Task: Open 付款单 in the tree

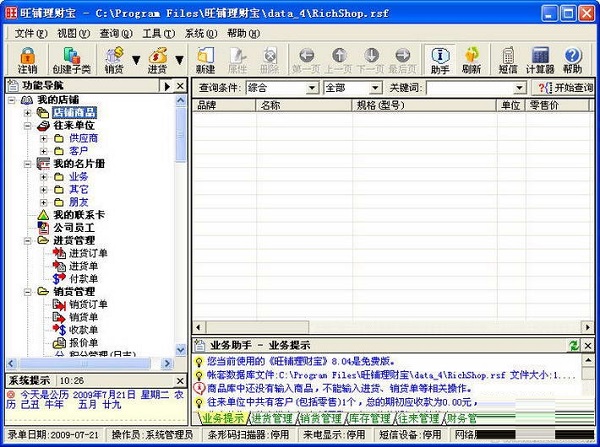Action: 83,279
